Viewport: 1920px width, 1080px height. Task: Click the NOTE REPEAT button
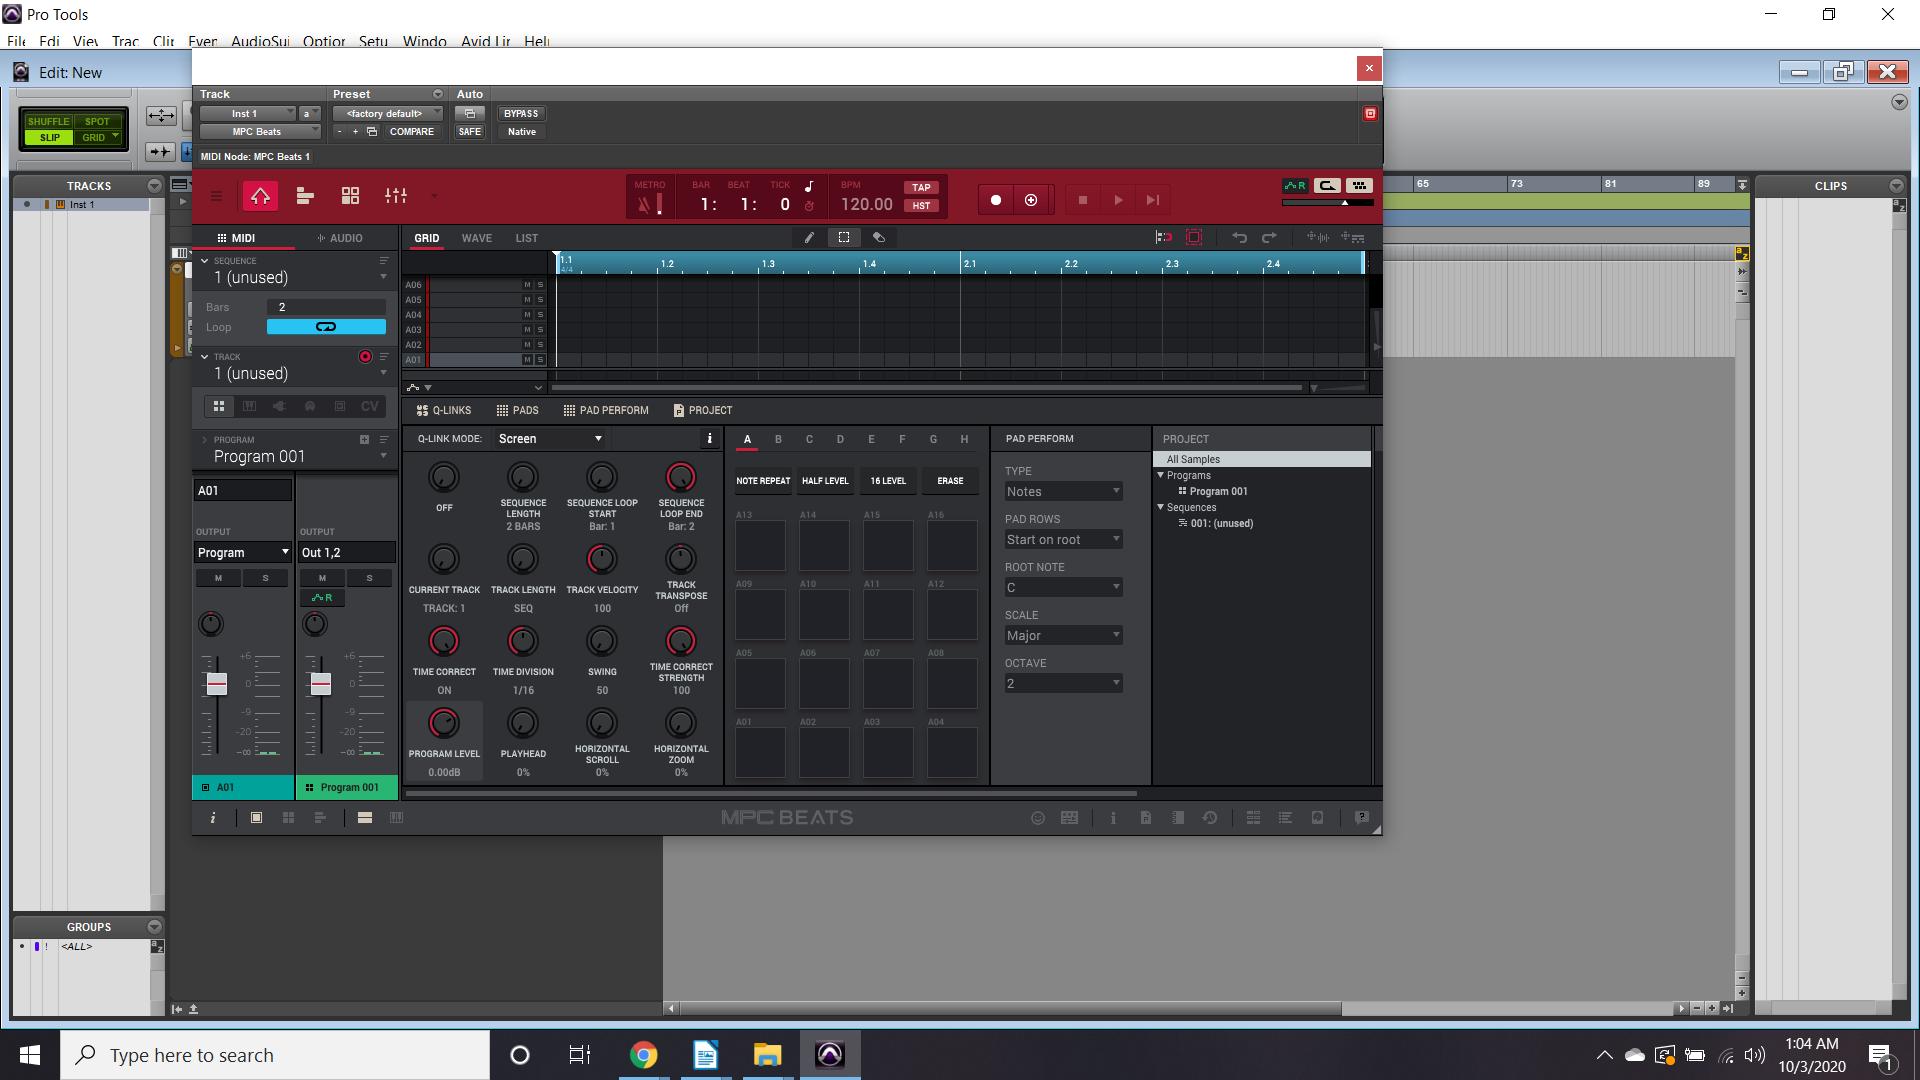point(763,481)
